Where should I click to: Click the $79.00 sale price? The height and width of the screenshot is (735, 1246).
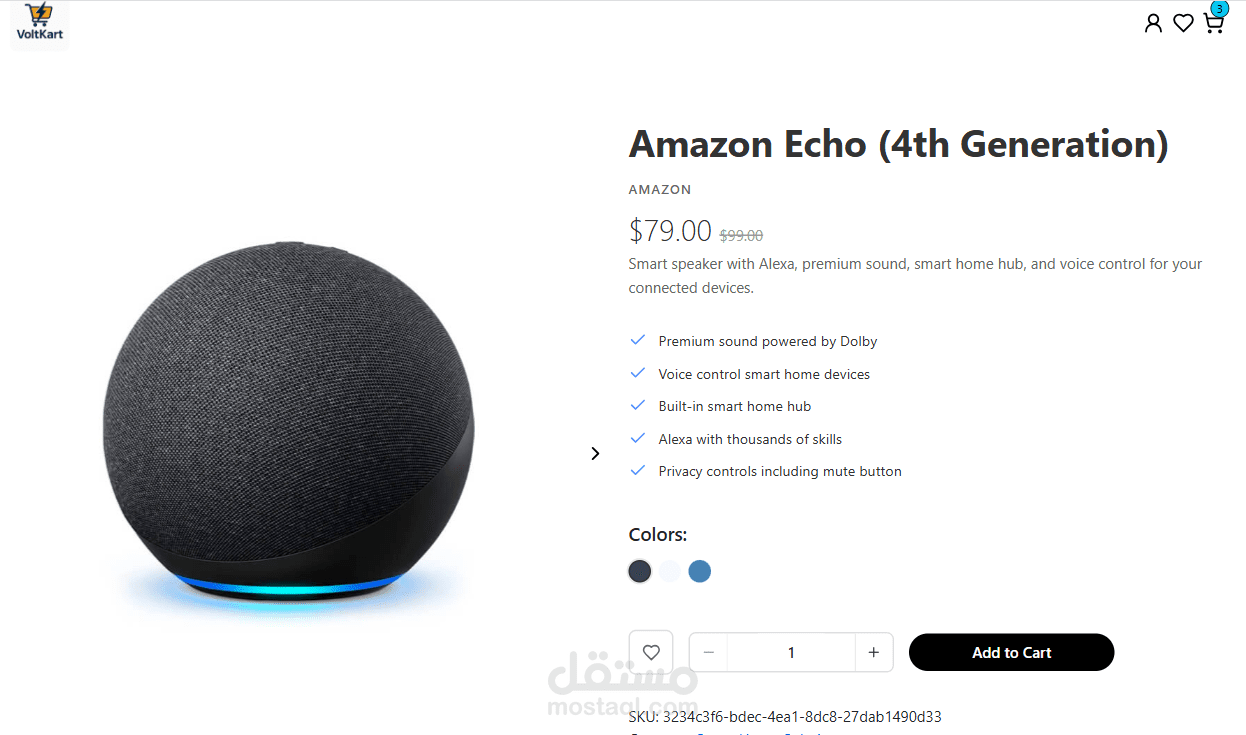tap(670, 231)
